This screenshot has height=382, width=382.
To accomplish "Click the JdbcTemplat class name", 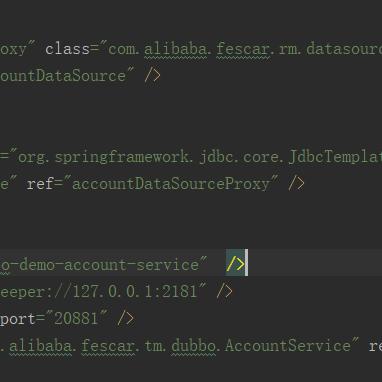I will pyautogui.click(x=335, y=157).
